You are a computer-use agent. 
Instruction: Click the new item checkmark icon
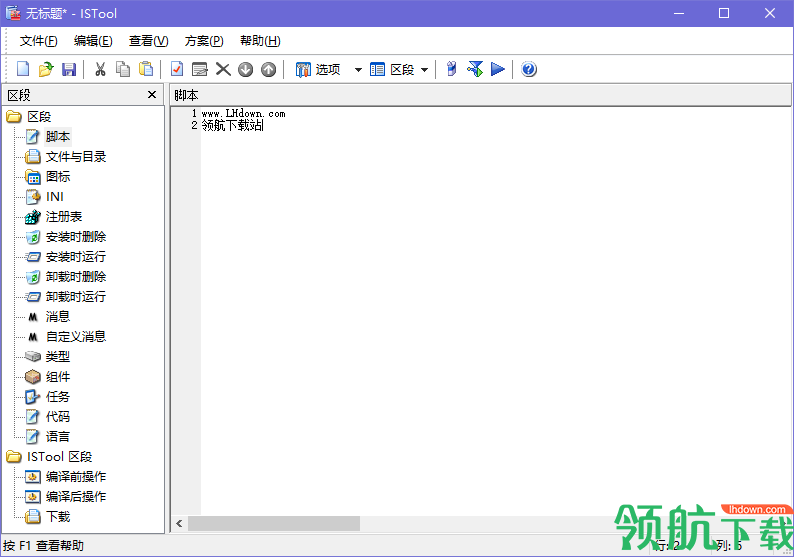tap(177, 69)
